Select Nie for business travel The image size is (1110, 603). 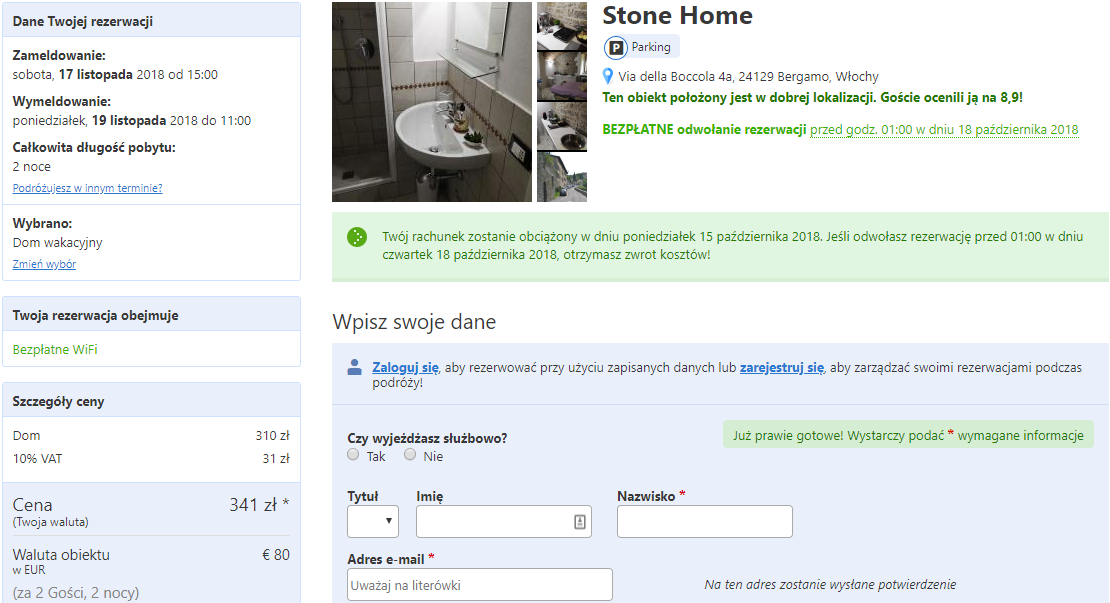click(x=410, y=455)
